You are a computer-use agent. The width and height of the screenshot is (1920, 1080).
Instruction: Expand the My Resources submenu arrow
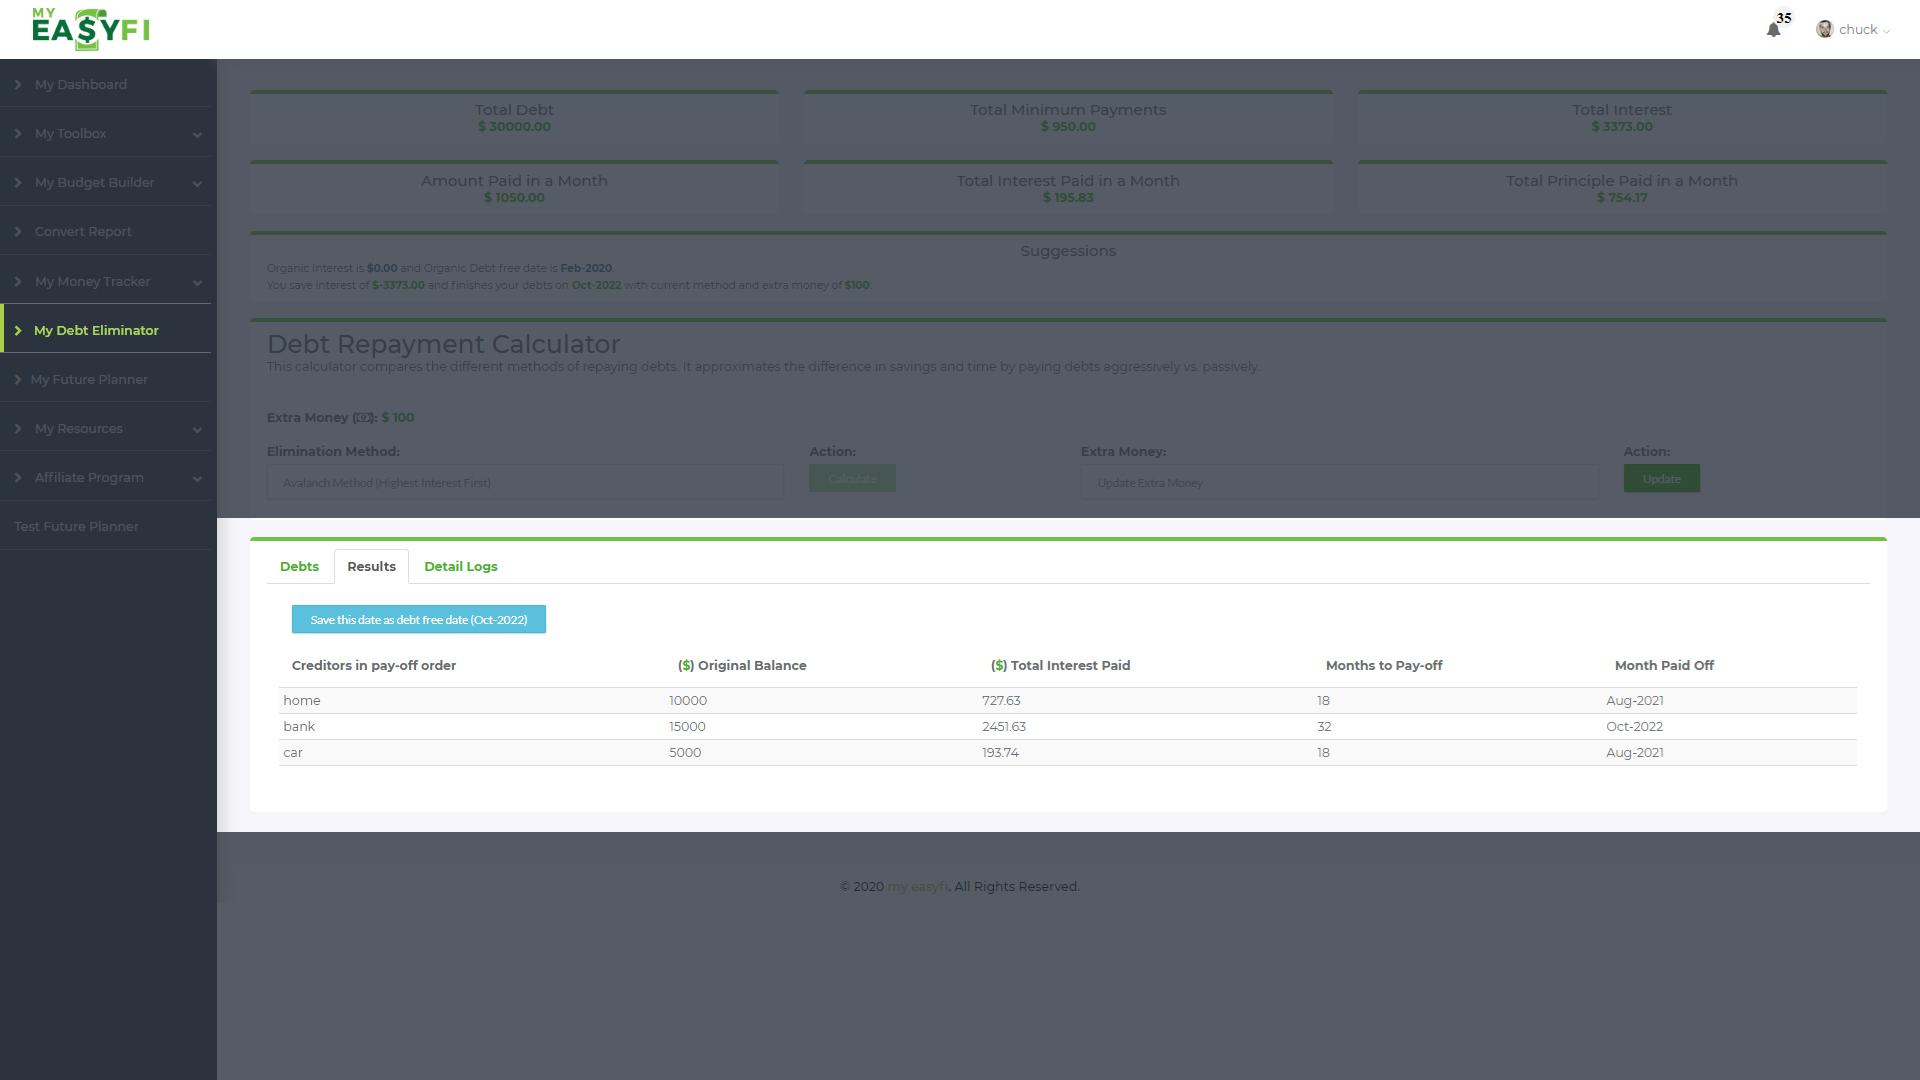click(197, 429)
